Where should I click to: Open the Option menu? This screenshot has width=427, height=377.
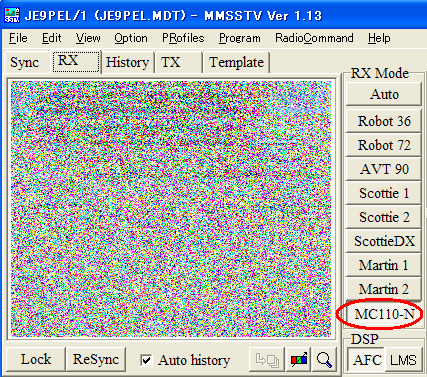point(131,38)
